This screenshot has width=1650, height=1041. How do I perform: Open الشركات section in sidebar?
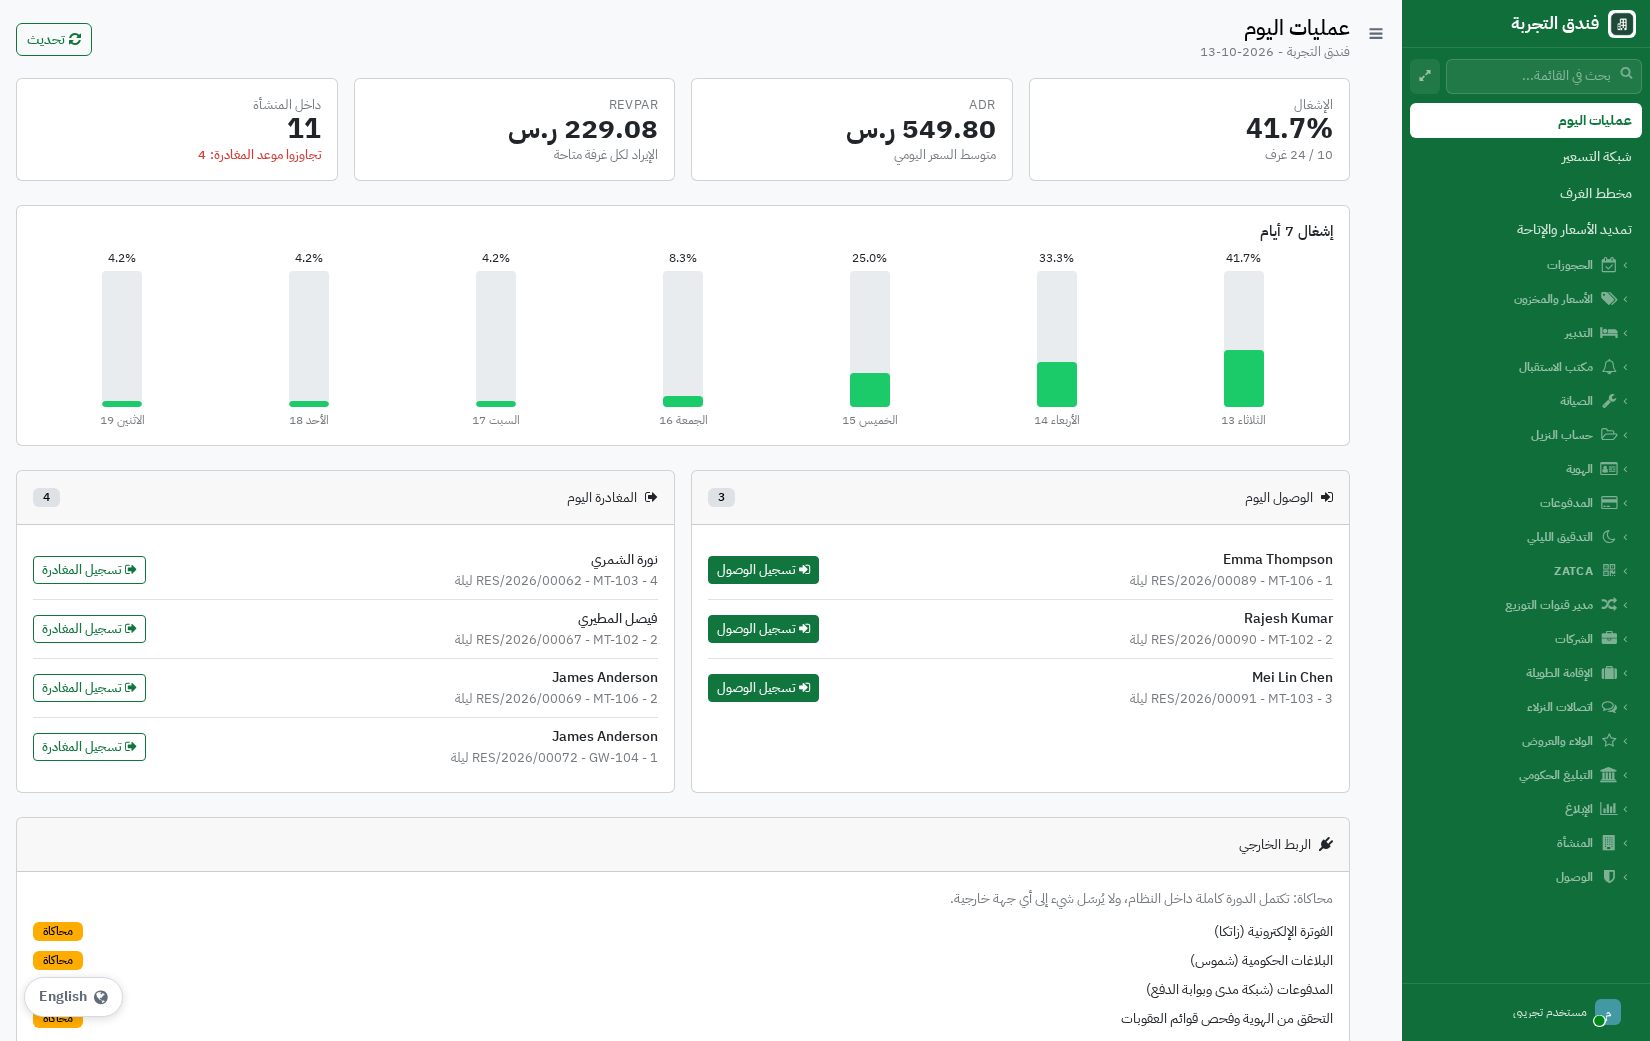click(1526, 639)
